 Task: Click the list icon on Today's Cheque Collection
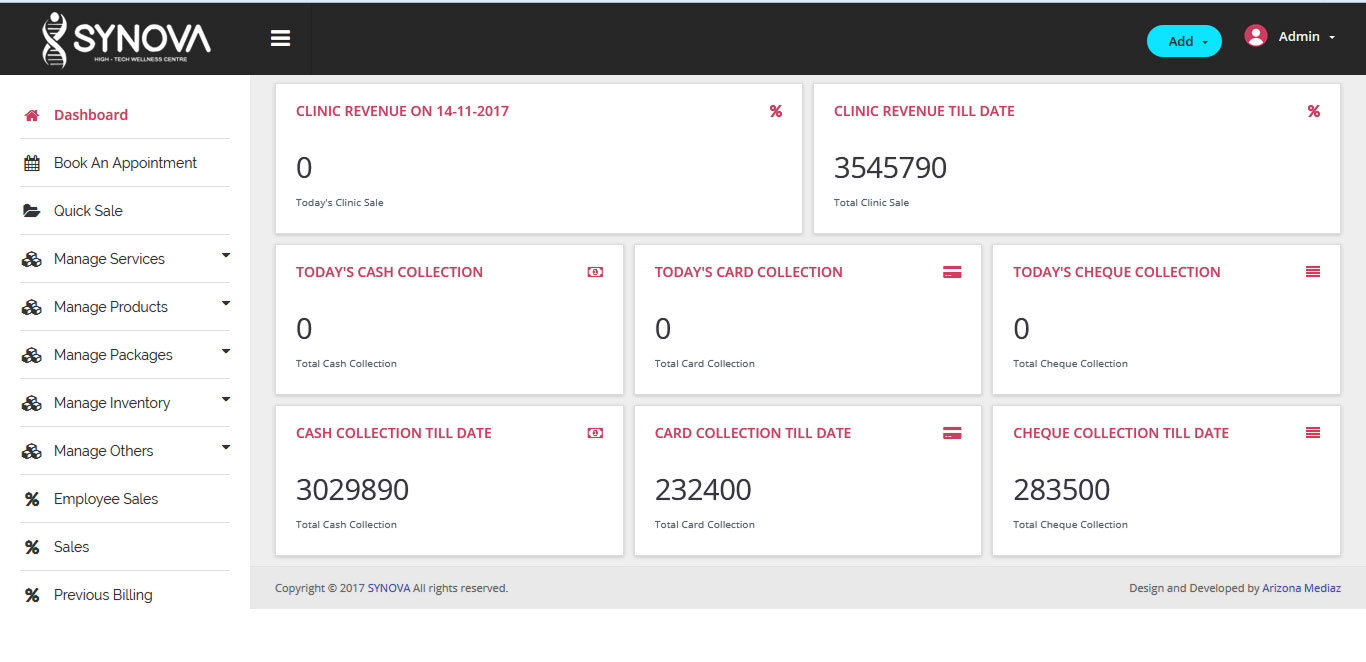pos(1312,272)
